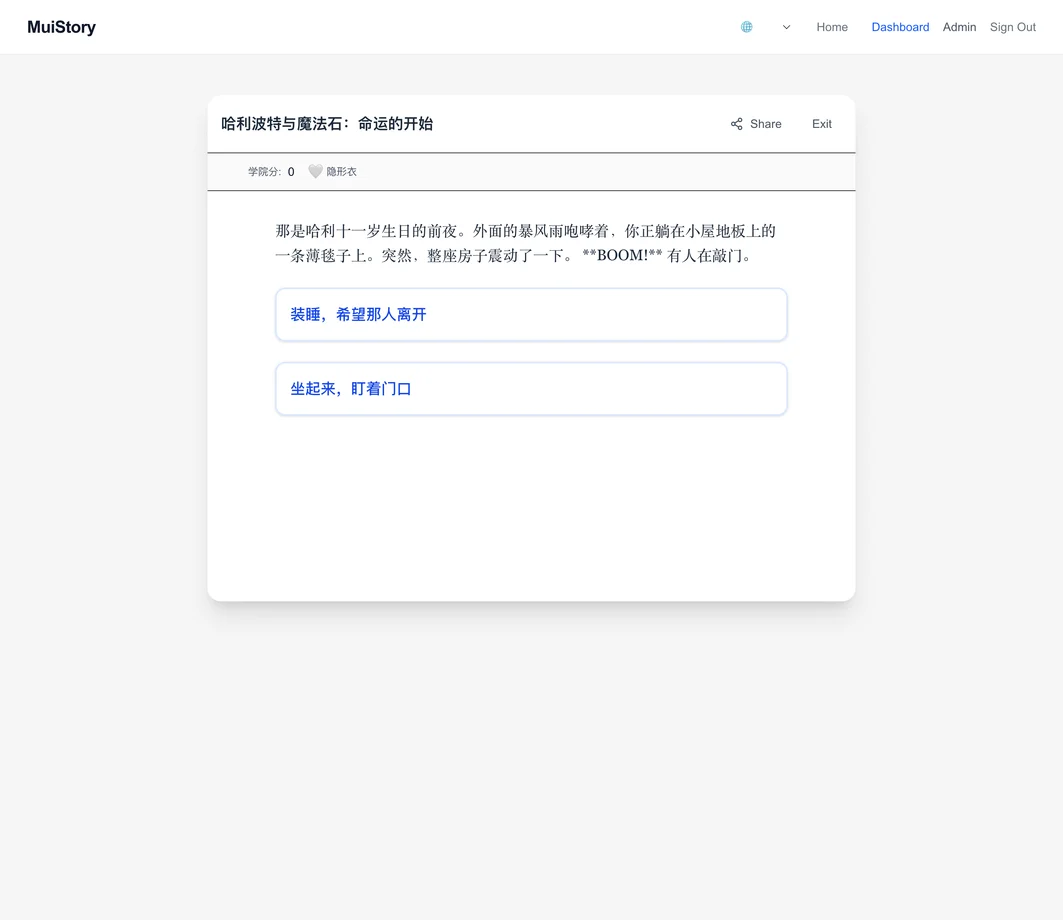
Task: Click the word BOOM in story text
Action: pyautogui.click(x=622, y=256)
